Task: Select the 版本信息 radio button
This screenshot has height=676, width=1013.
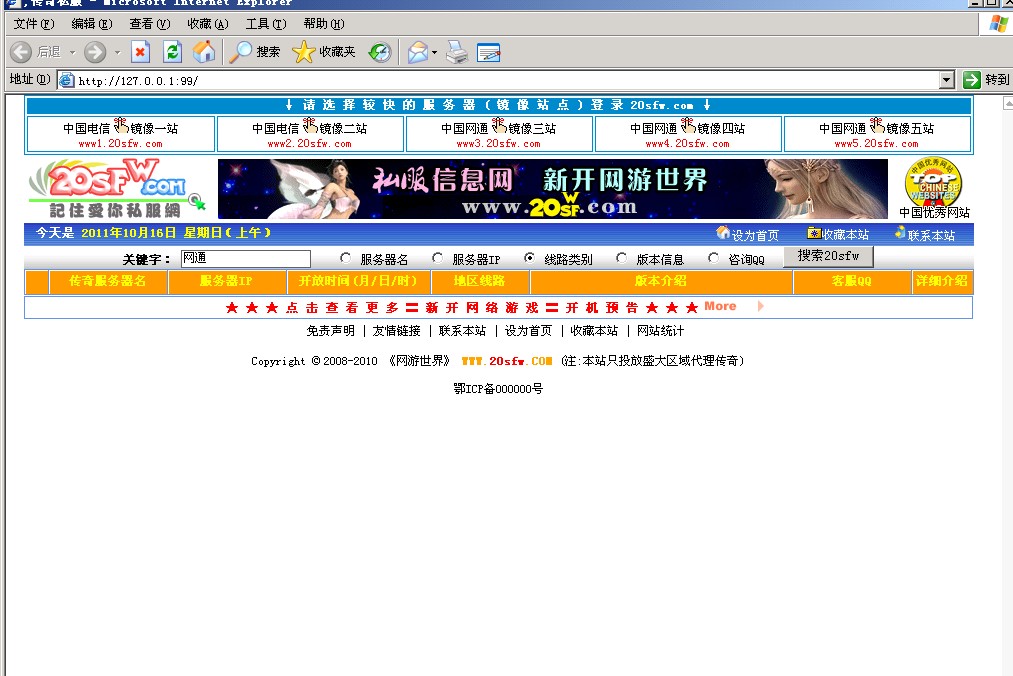Action: tap(623, 256)
